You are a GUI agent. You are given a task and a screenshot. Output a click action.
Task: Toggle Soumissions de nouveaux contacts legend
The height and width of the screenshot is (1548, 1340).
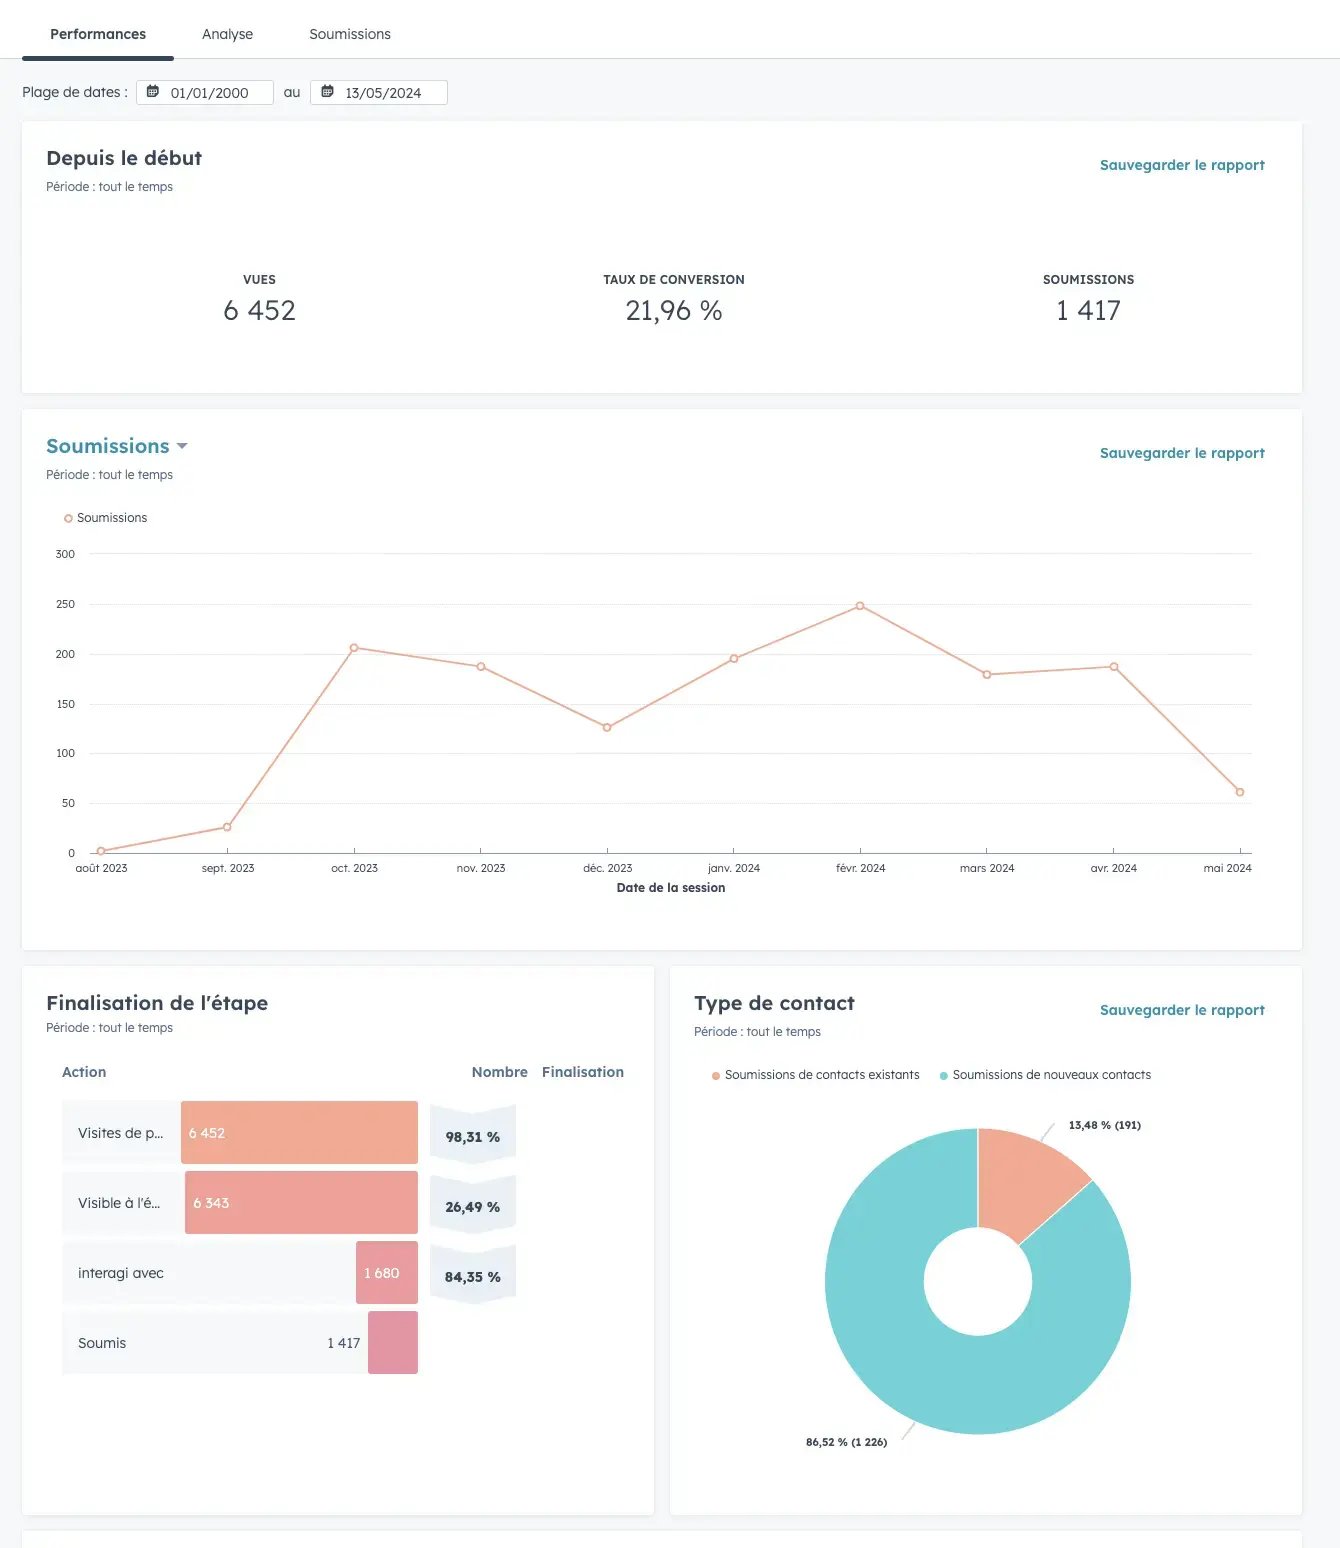tap(1045, 1075)
